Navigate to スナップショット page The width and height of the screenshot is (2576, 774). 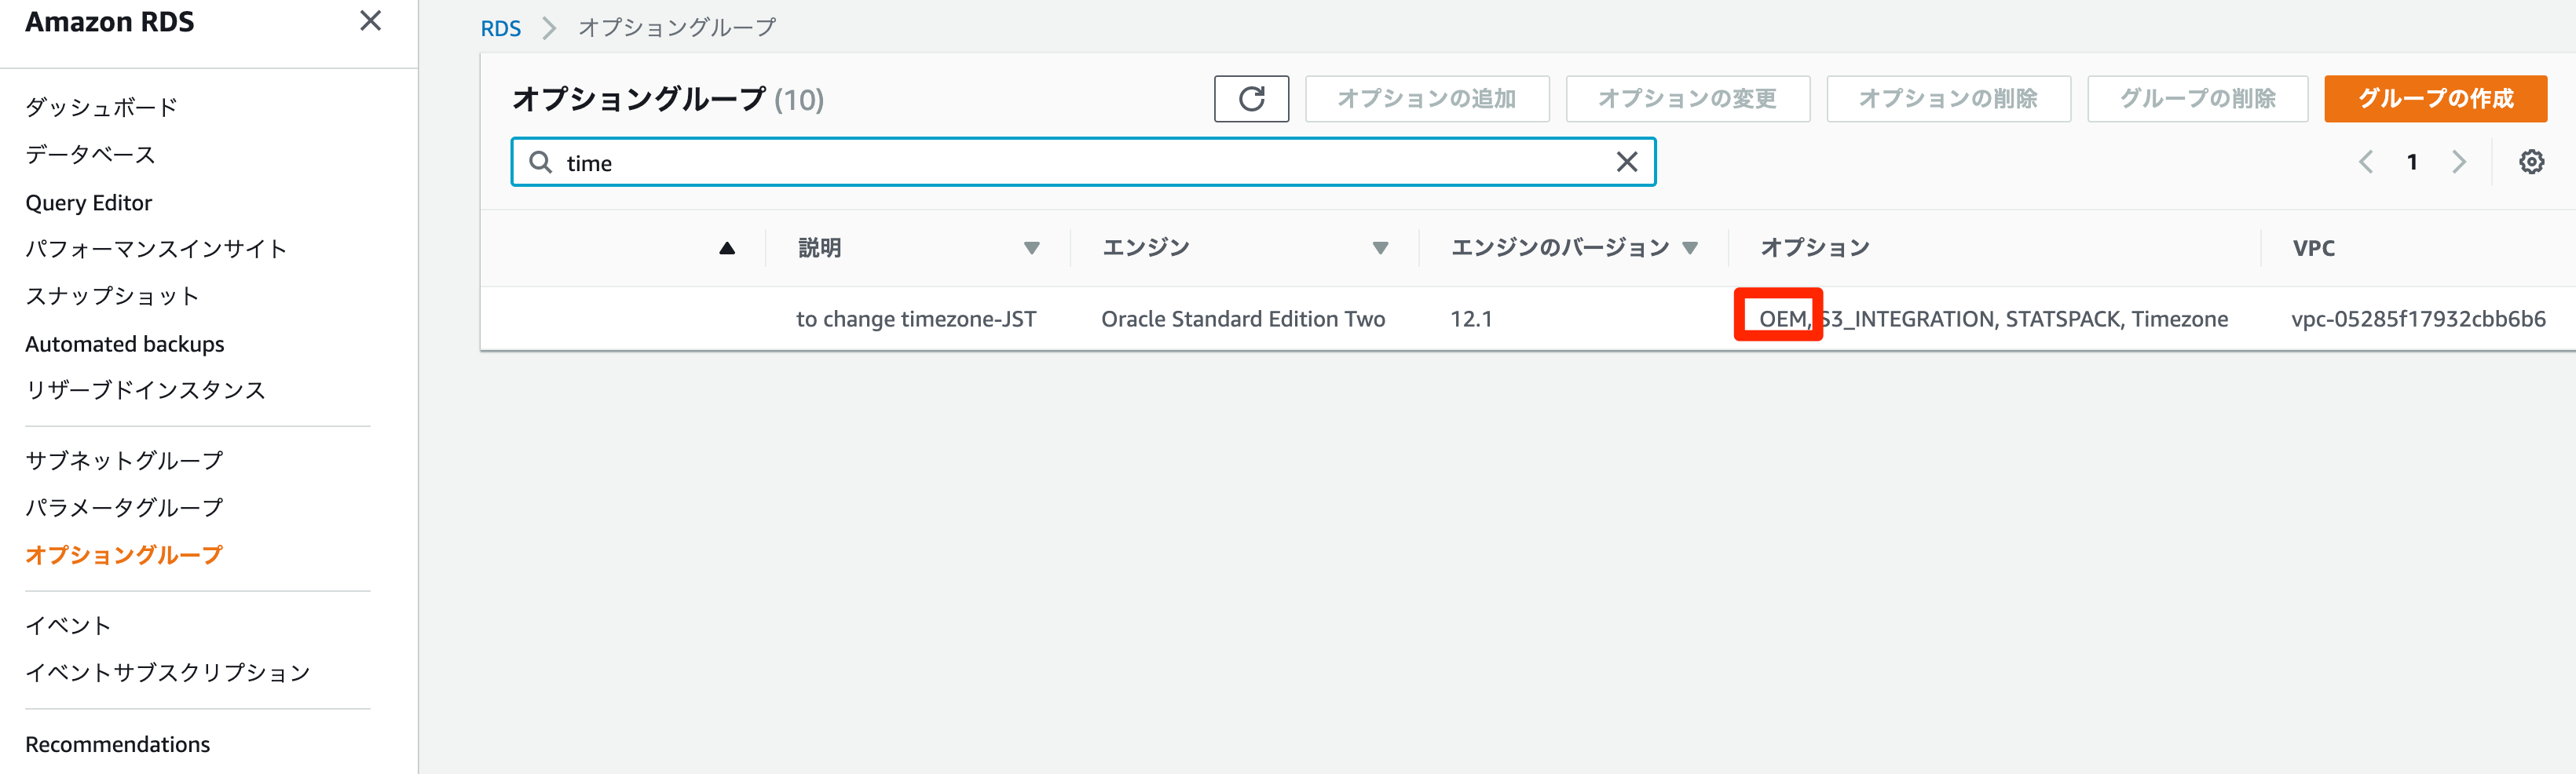[112, 296]
